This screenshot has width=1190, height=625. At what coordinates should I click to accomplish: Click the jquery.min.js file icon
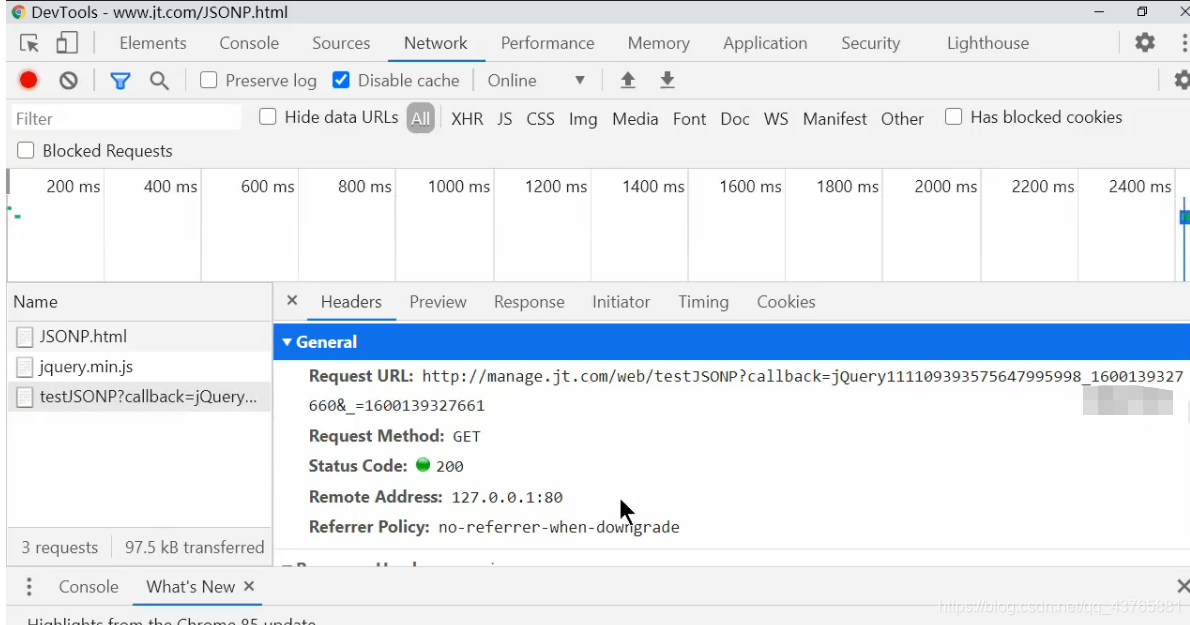(x=25, y=367)
